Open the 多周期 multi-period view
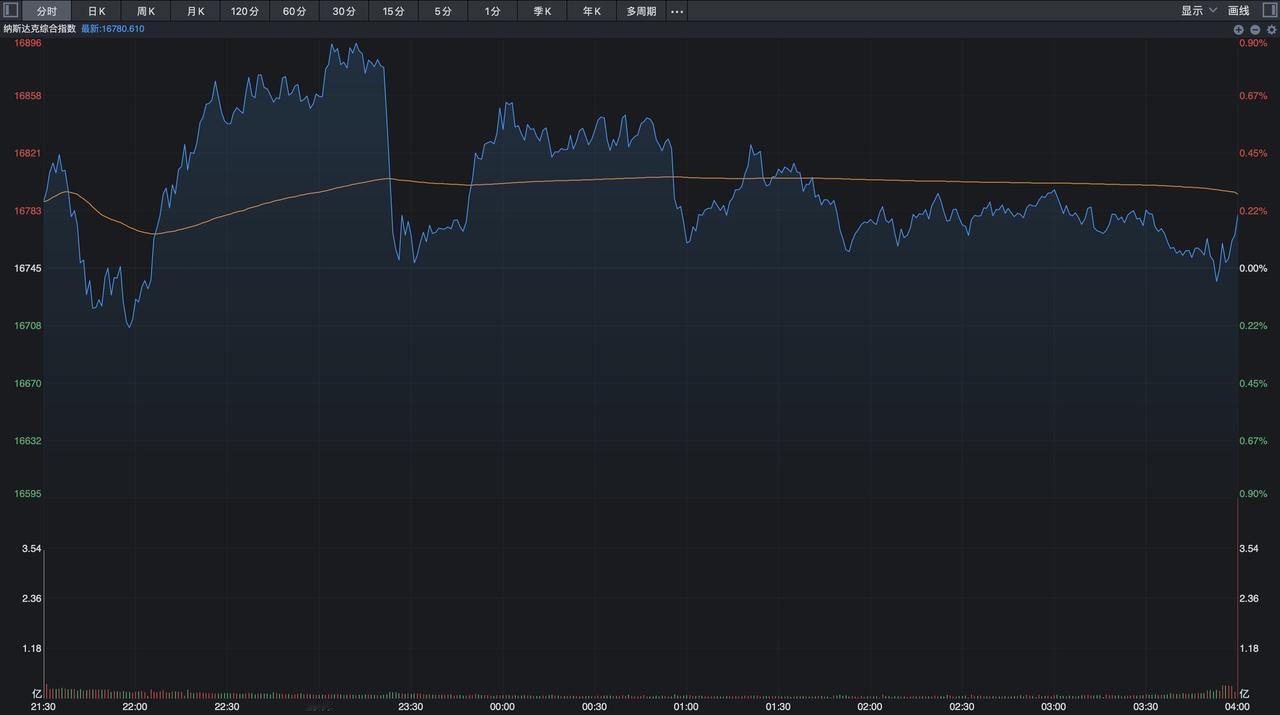Image resolution: width=1280 pixels, height=715 pixels. click(x=641, y=11)
